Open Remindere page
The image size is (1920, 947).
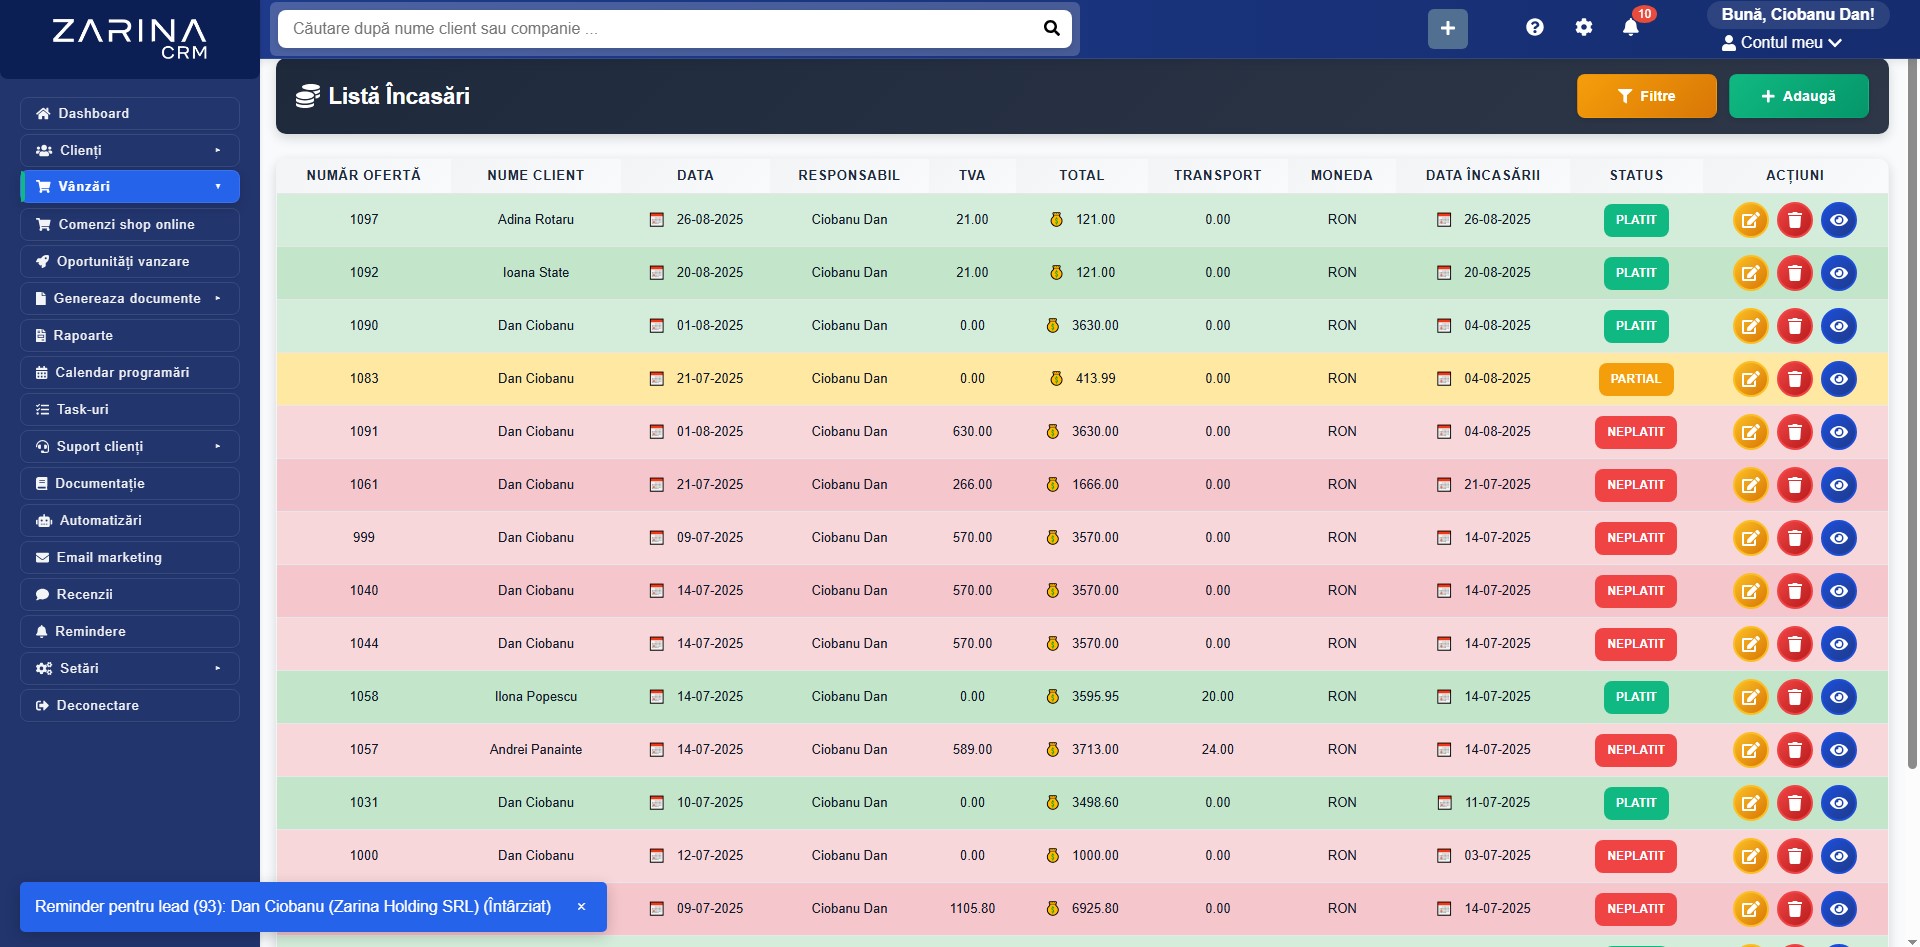point(130,631)
